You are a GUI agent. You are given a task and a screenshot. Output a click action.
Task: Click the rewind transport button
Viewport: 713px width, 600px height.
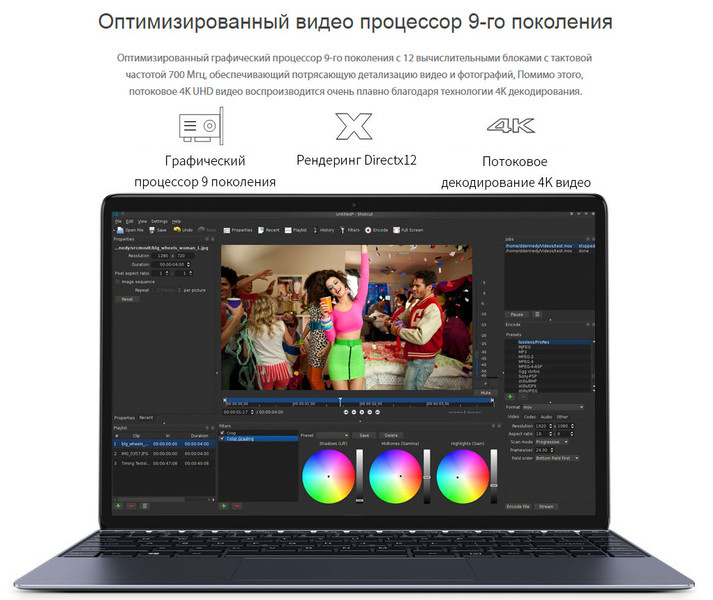pyautogui.click(x=354, y=412)
